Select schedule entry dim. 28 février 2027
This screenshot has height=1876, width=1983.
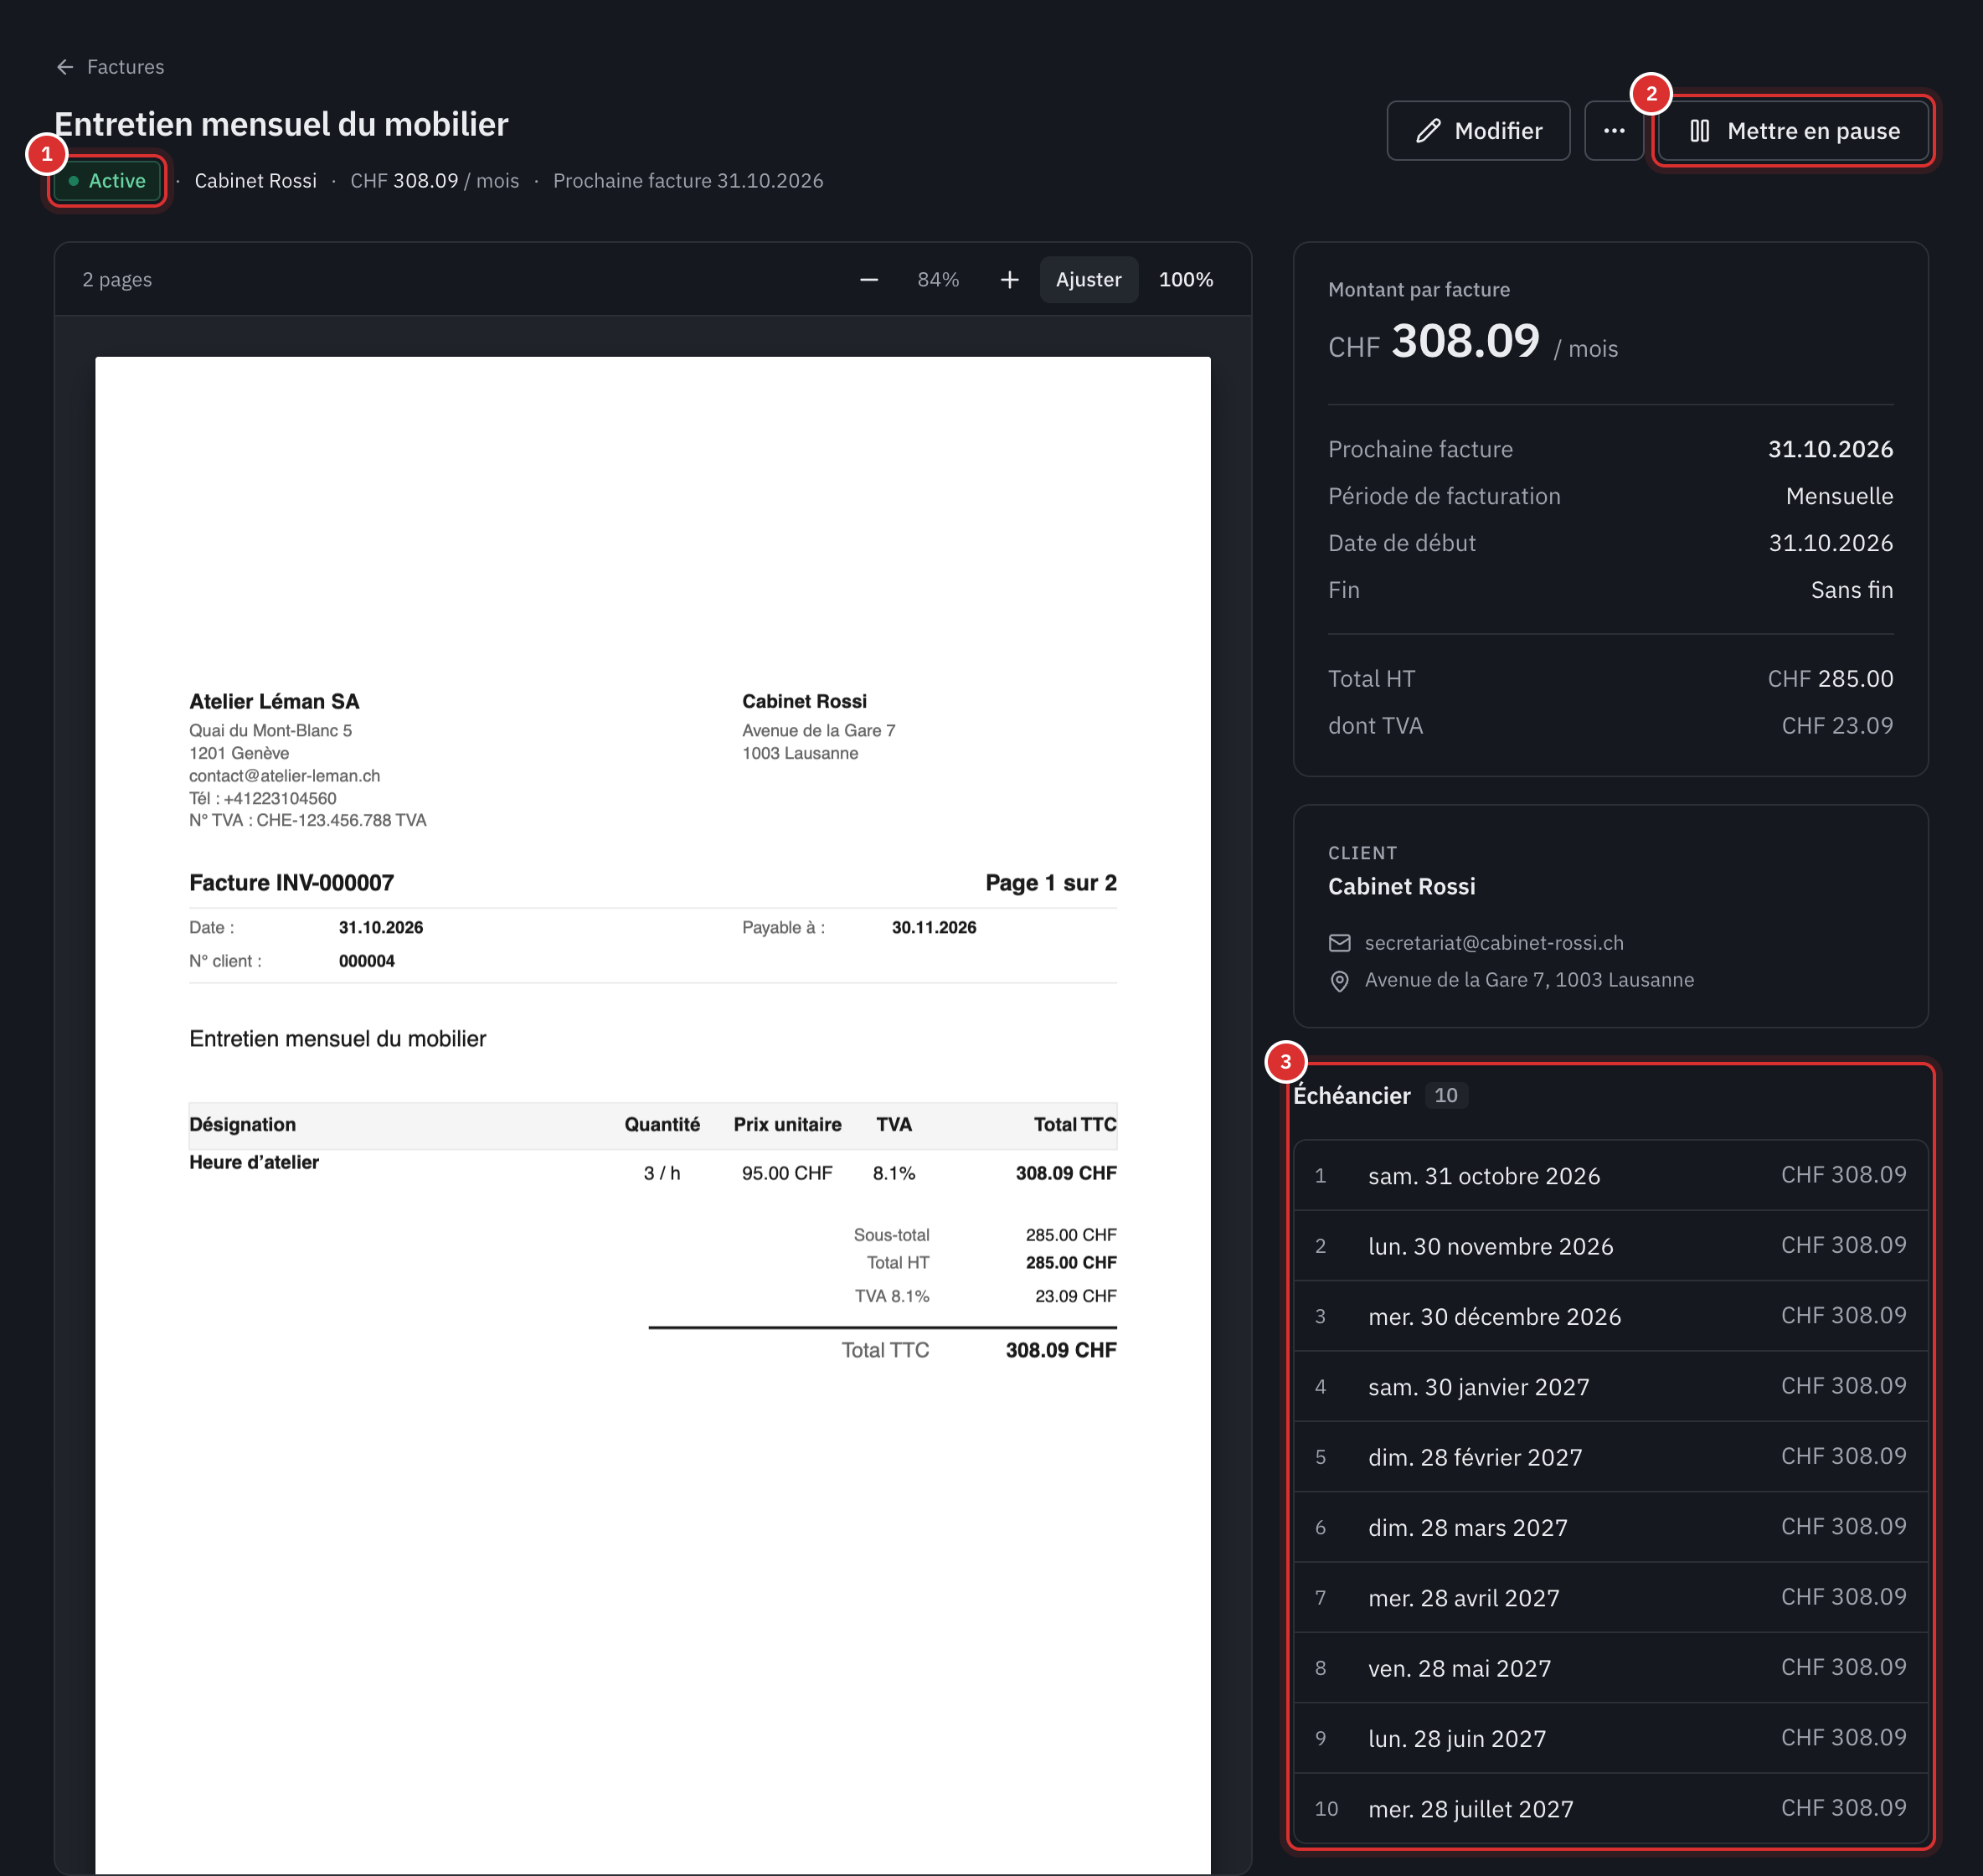click(1610, 1457)
